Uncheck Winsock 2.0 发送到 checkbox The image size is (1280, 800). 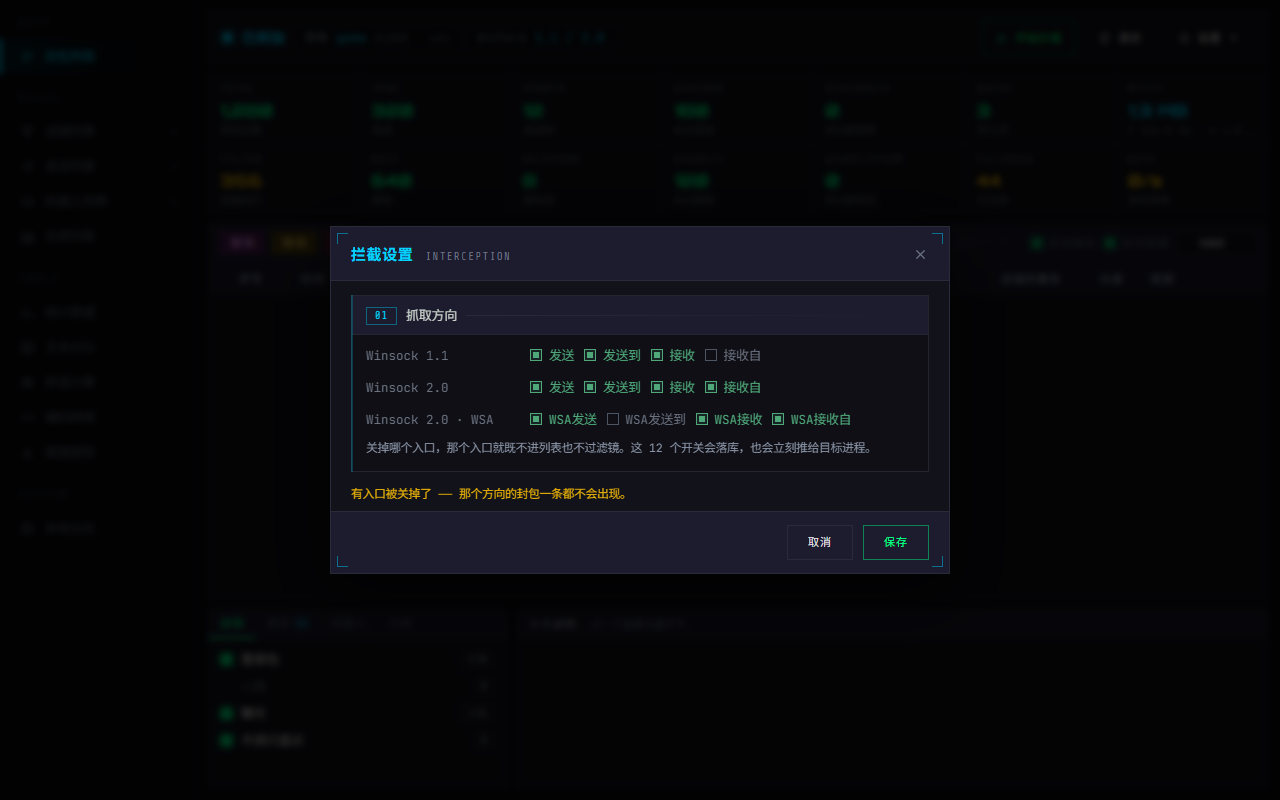pyautogui.click(x=590, y=387)
